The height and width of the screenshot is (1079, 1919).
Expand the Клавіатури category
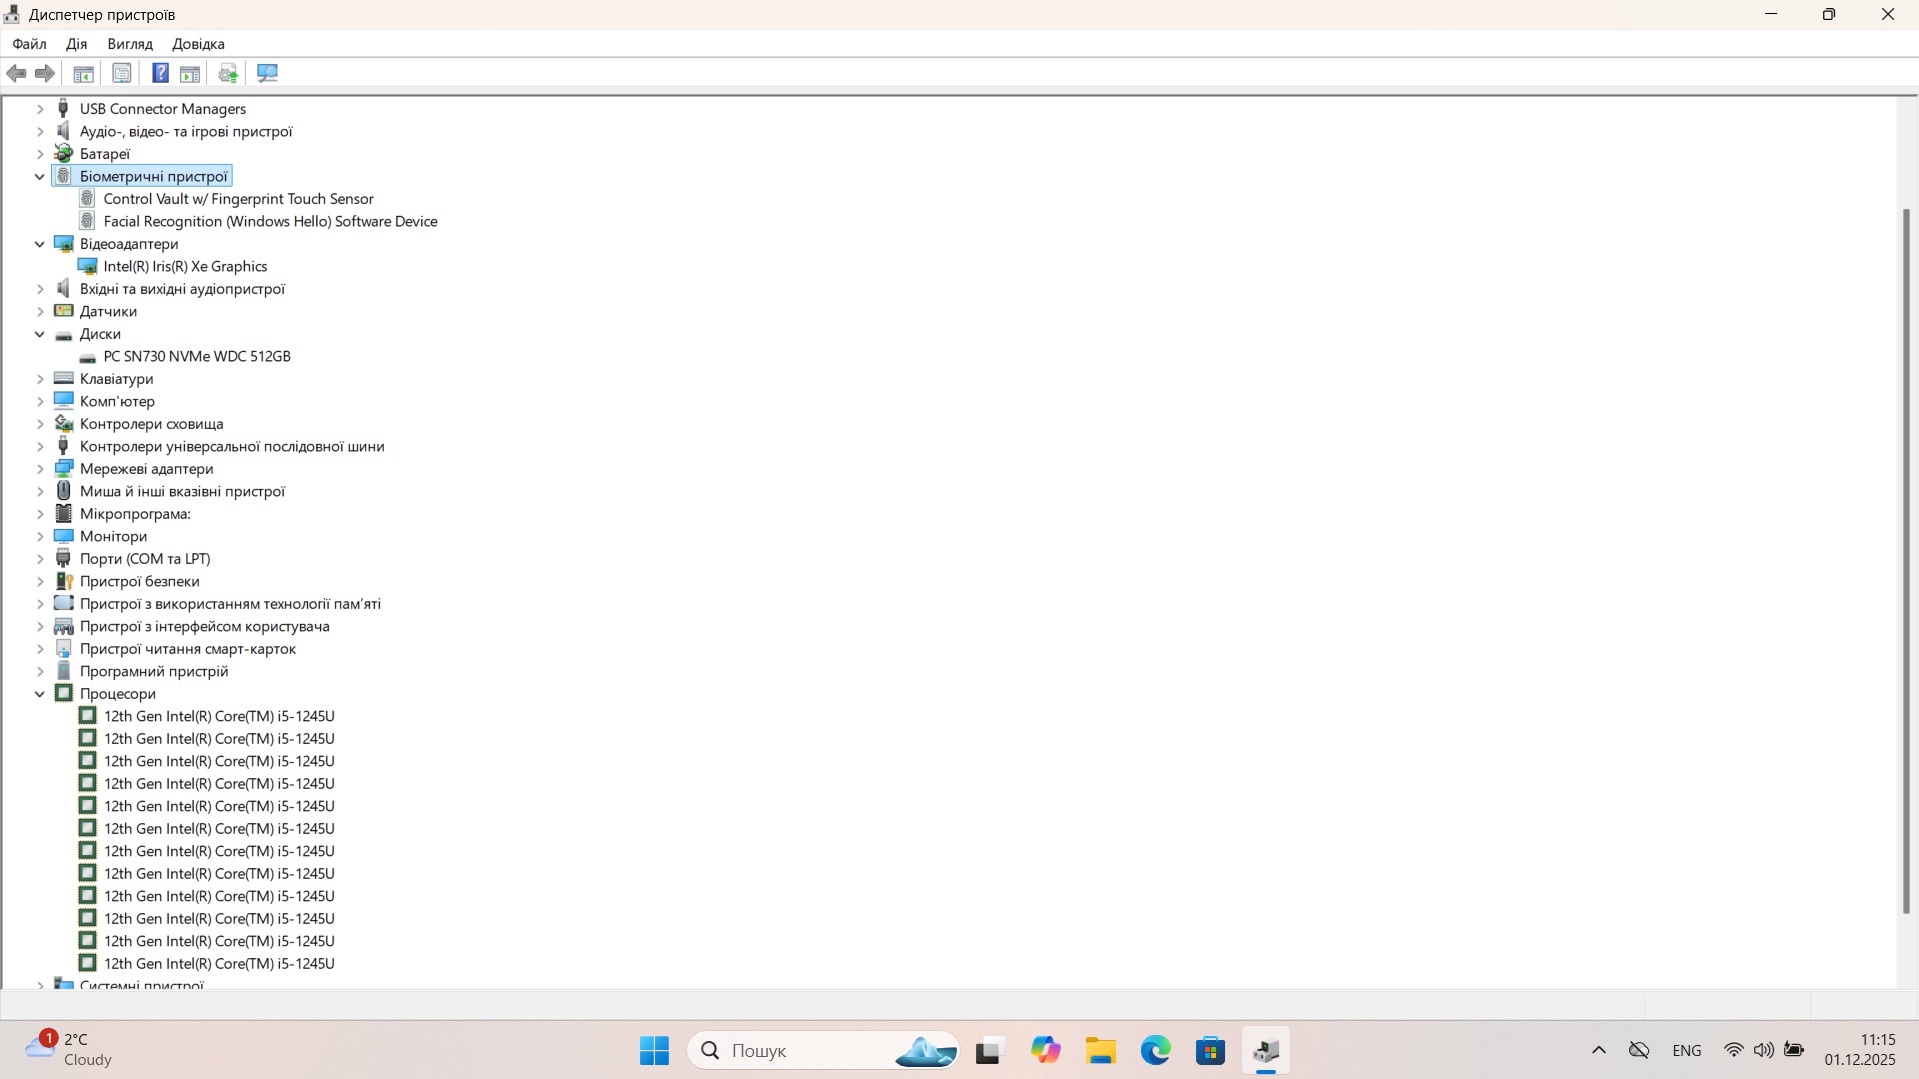40,379
